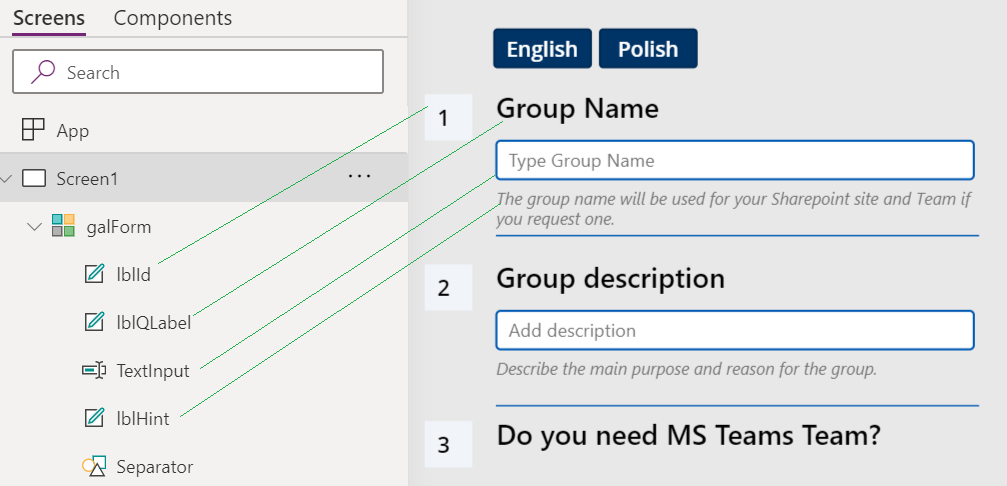
Task: Click the lblHint label pencil icon
Action: 95,418
